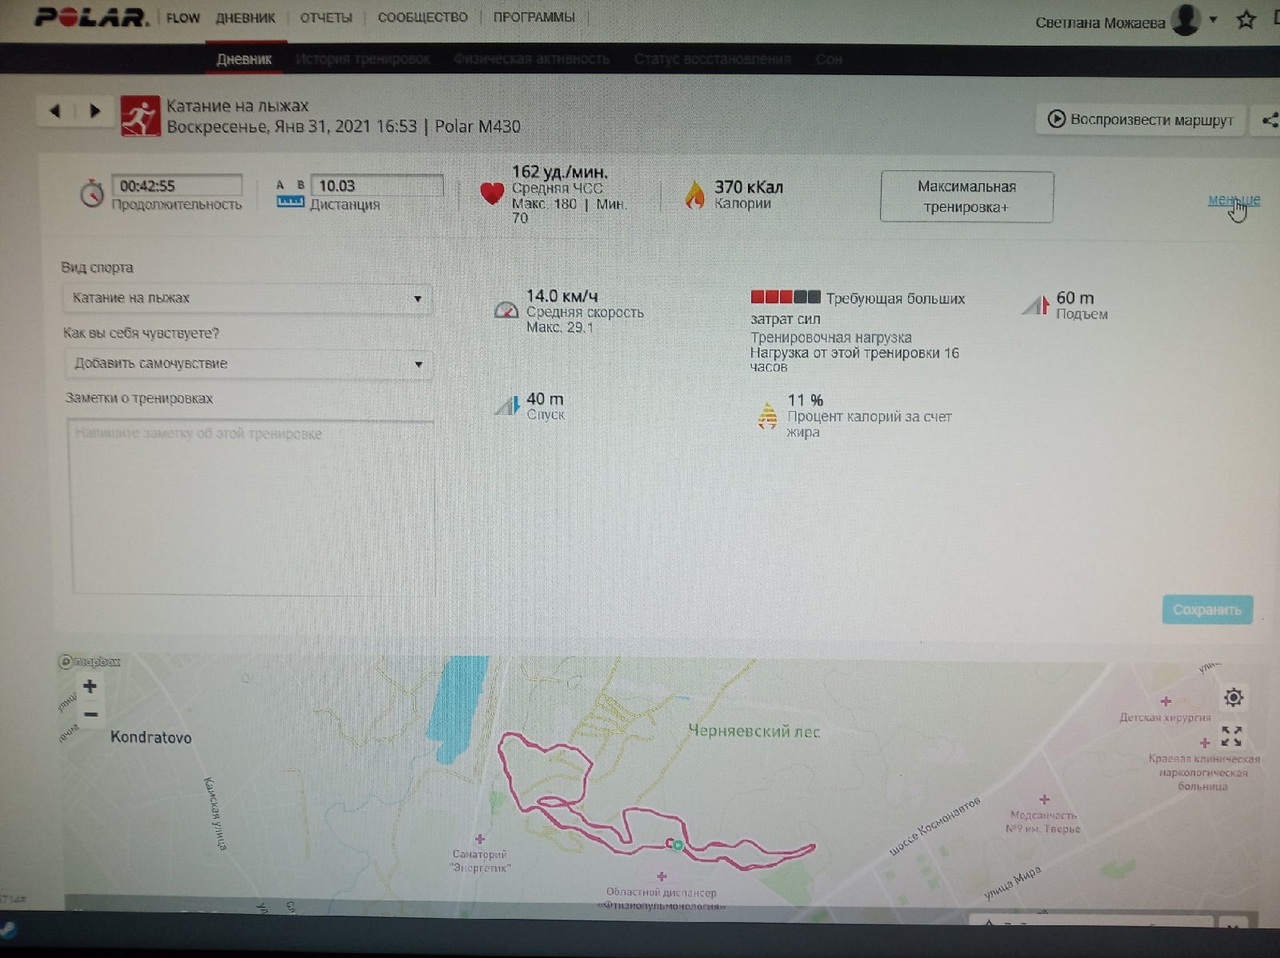Click the share icon beside route playback
1280x958 pixels.
(x=1269, y=120)
